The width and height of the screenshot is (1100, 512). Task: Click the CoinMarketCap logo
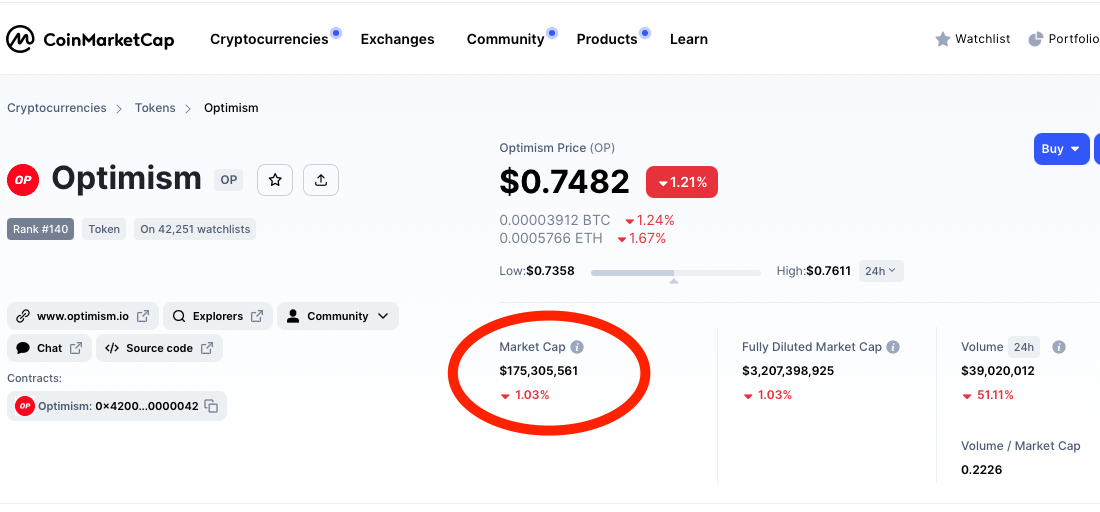coord(91,39)
